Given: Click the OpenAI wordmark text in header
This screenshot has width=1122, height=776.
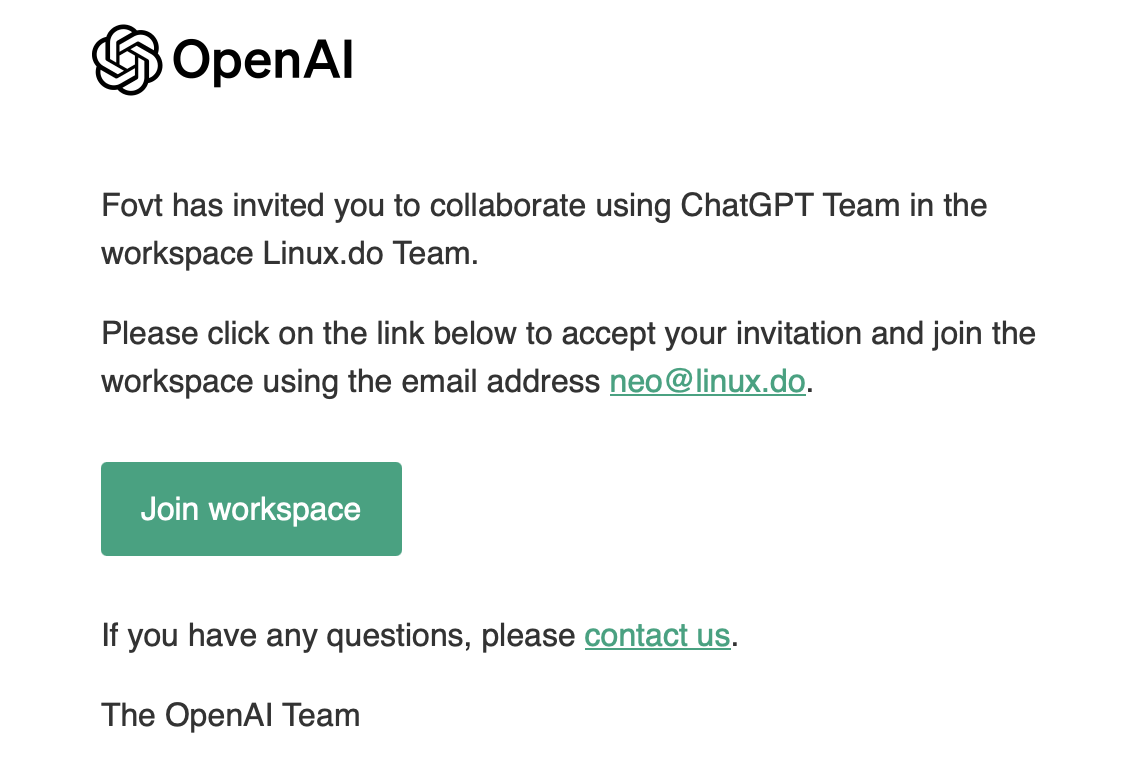Looking at the screenshot, I should [263, 60].
